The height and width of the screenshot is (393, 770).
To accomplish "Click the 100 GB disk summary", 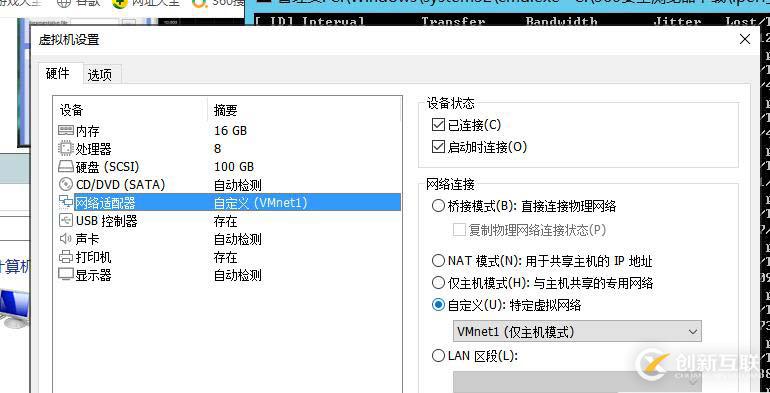I will pyautogui.click(x=234, y=167).
